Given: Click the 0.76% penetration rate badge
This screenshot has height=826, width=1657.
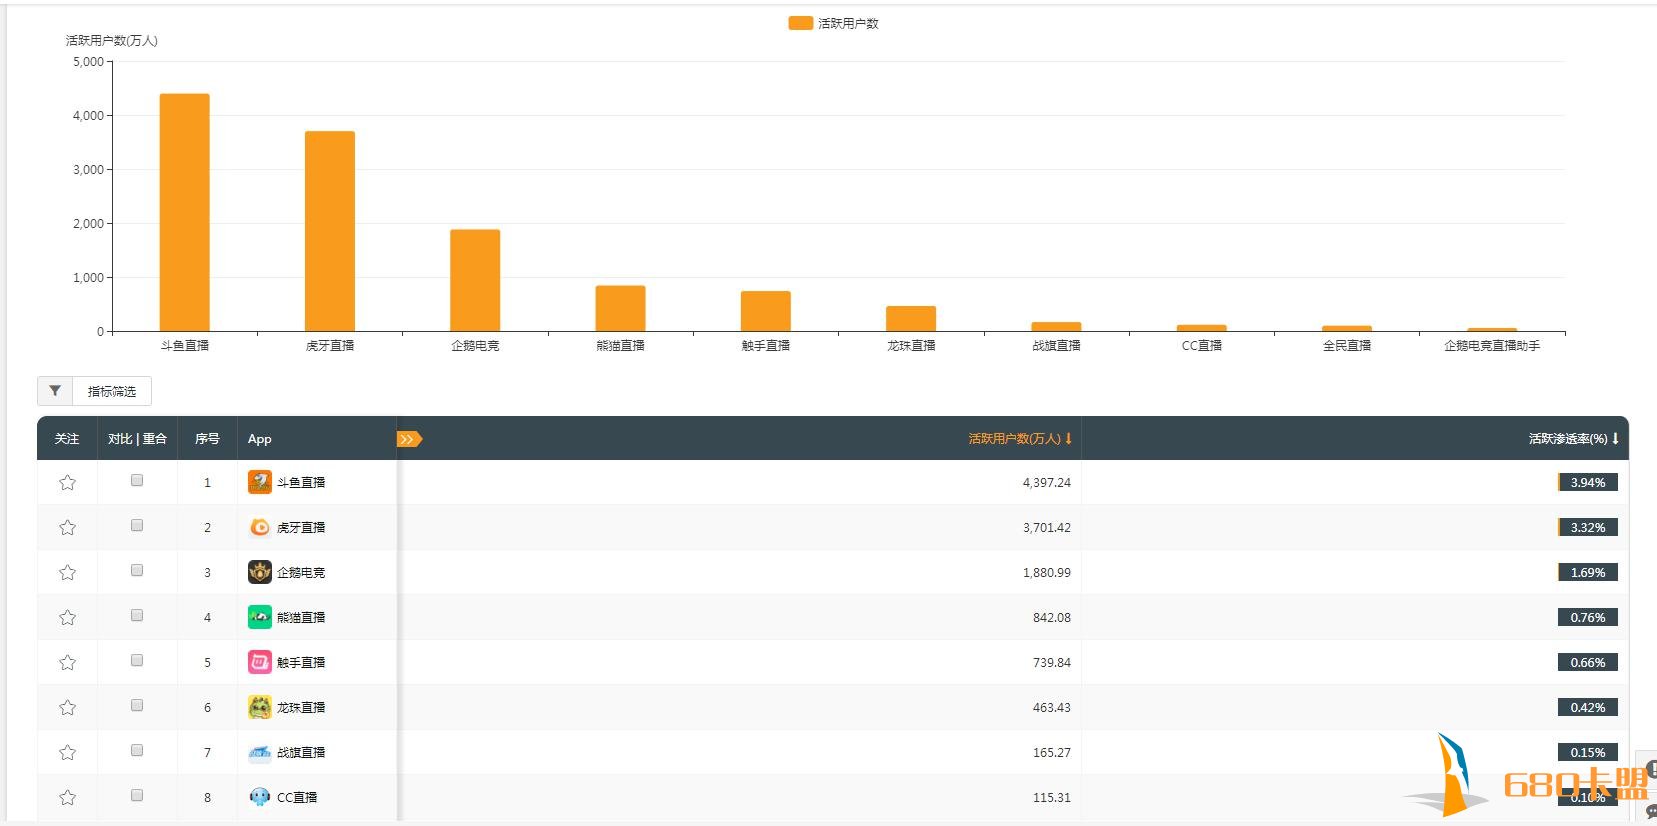Looking at the screenshot, I should [1588, 617].
